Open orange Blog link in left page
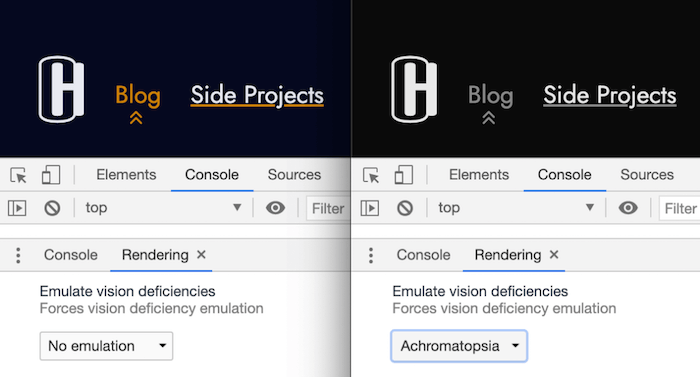The width and height of the screenshot is (700, 377). tap(138, 96)
